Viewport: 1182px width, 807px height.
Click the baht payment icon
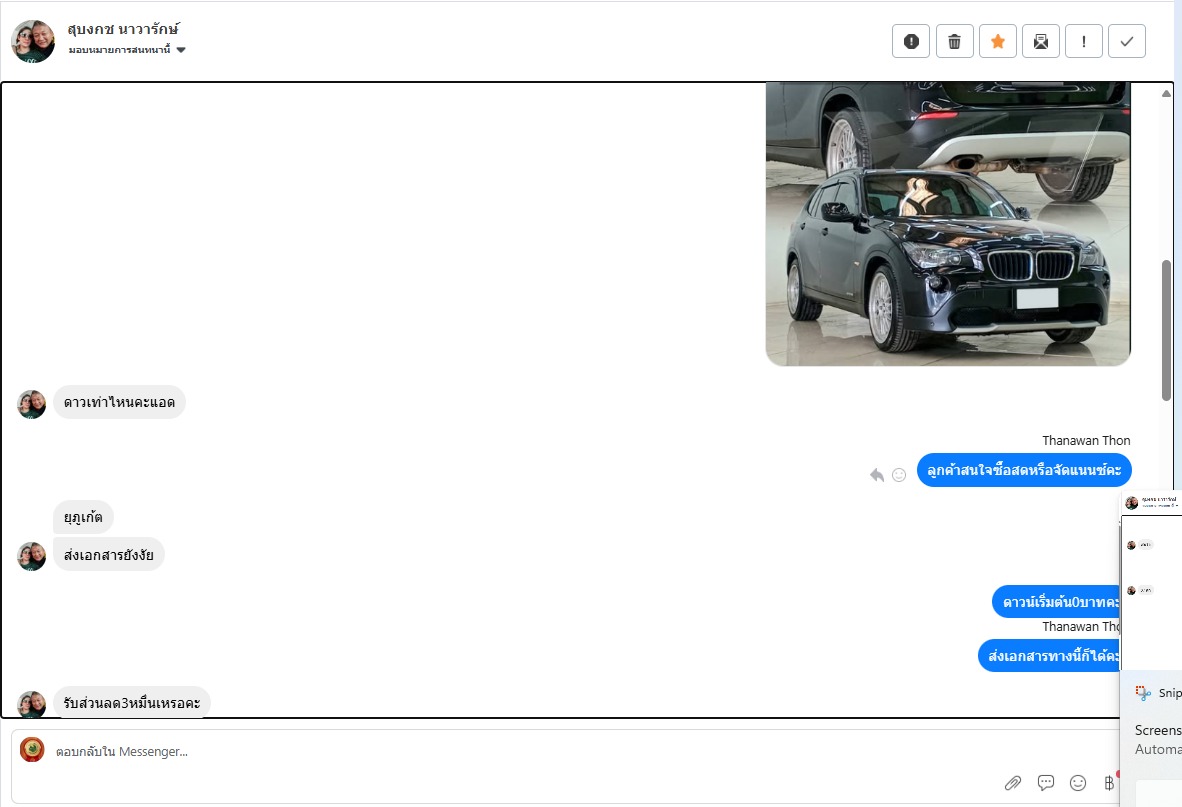click(1109, 783)
